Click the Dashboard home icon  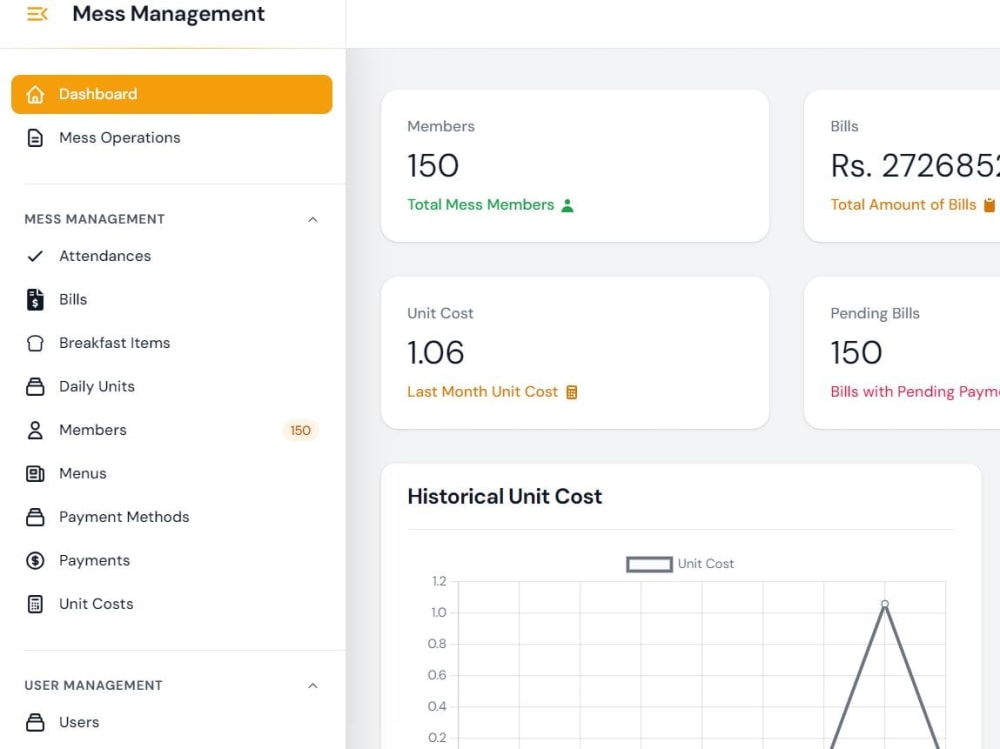pos(35,94)
